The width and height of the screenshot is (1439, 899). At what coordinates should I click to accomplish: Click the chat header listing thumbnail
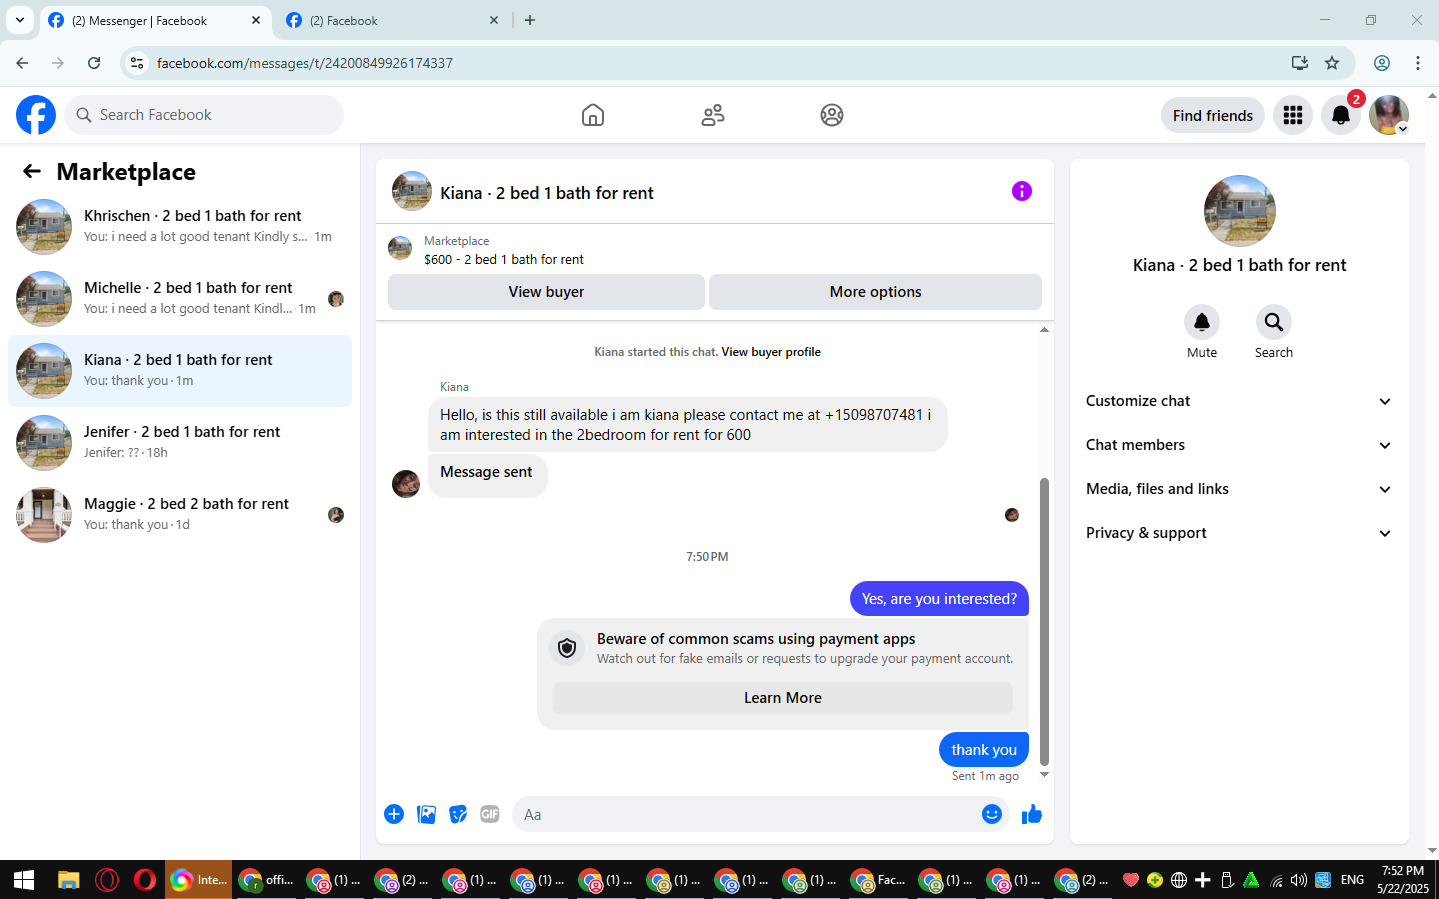click(412, 191)
